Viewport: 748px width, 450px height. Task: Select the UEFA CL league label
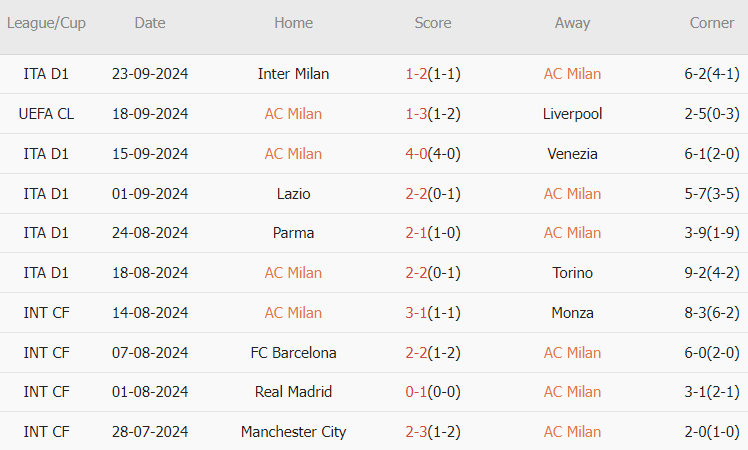(46, 114)
